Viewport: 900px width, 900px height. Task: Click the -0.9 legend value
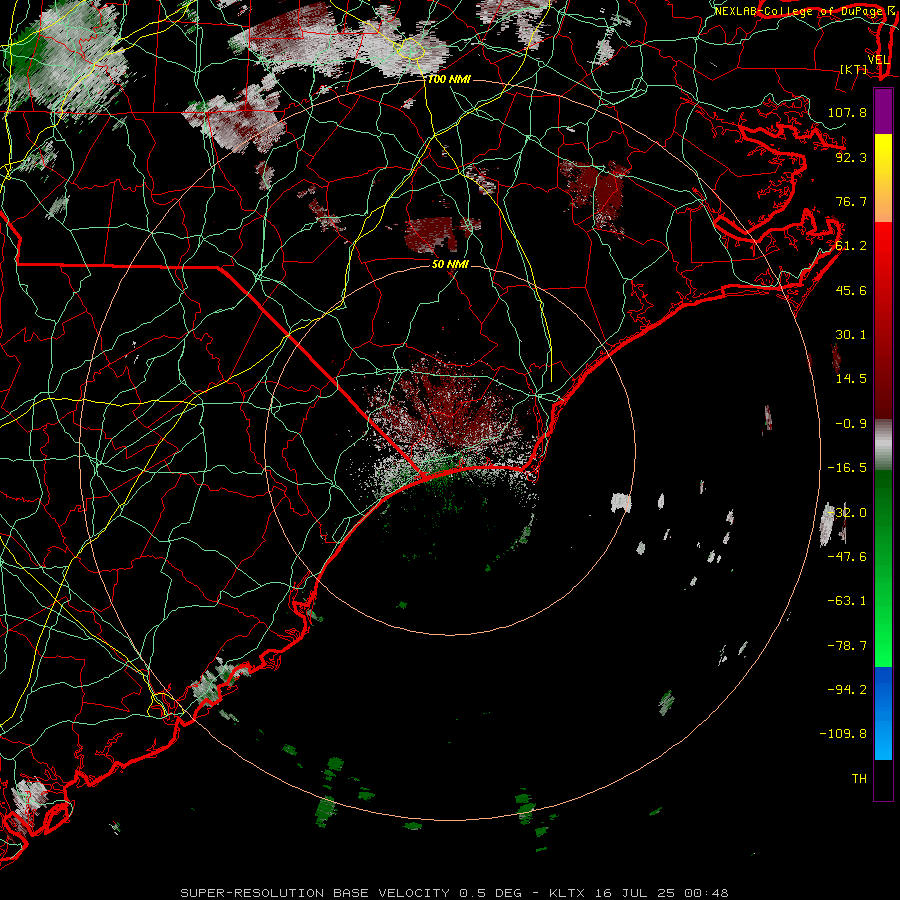coord(851,424)
